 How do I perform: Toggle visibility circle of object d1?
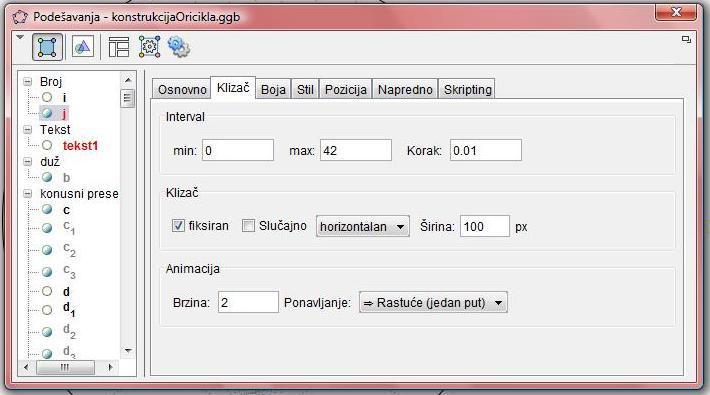[x=47, y=310]
